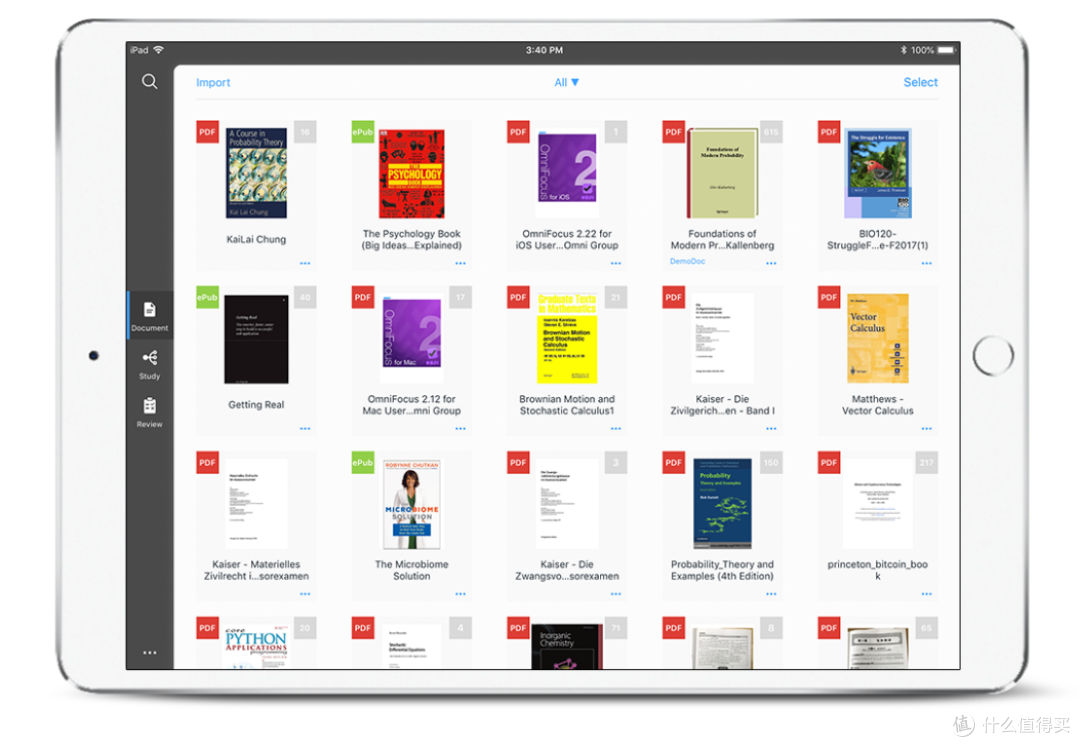Click the PDF badge on princeton_bitcoin_book
The width and height of the screenshot is (1080, 747).
(829, 462)
